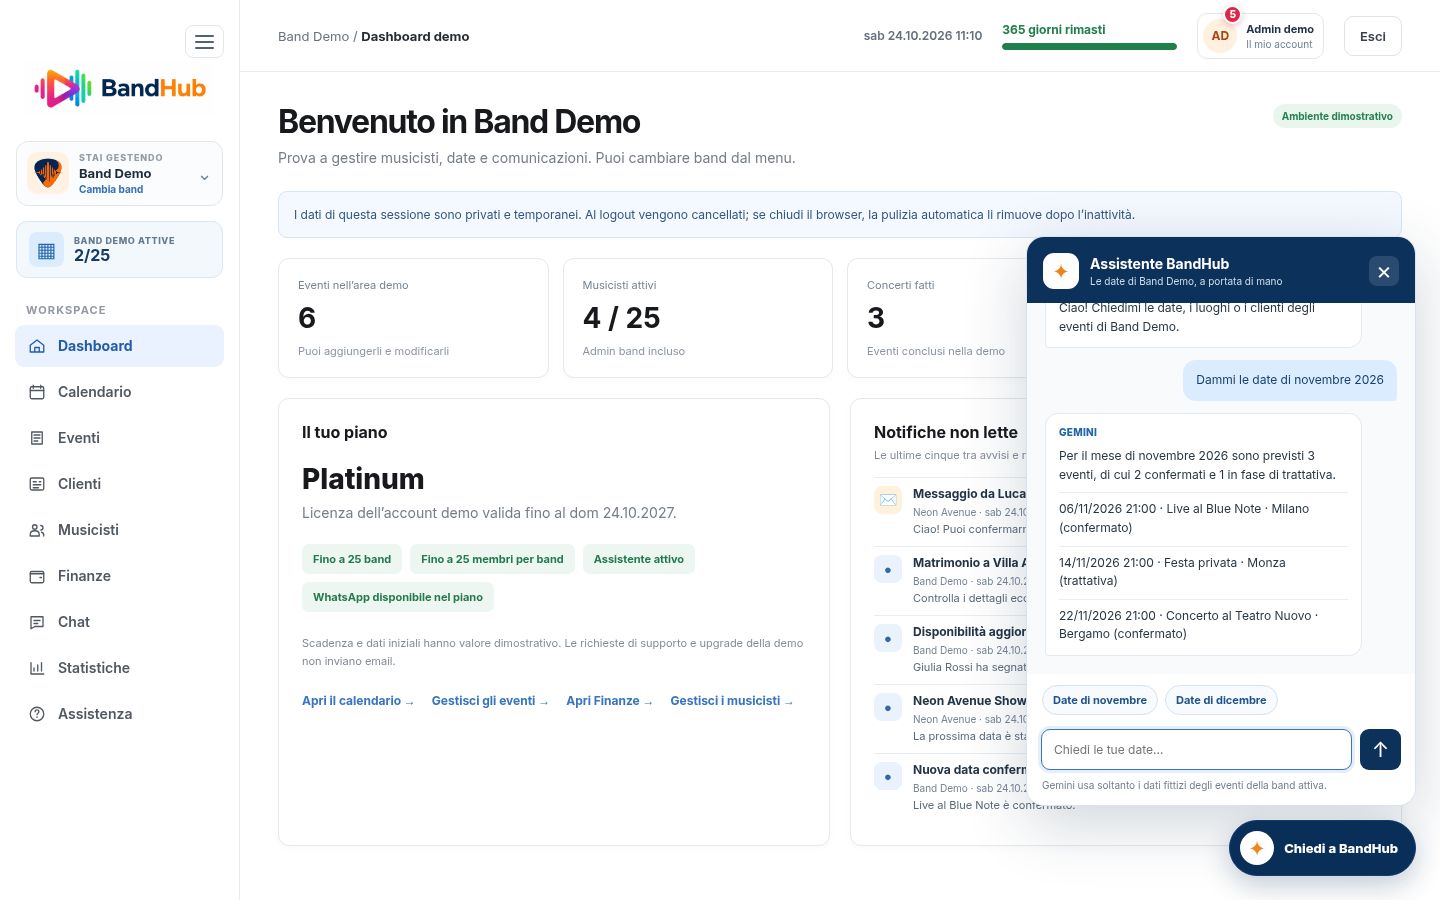This screenshot has width=1440, height=900.
Task: Follow the Gestisci i musicisti link
Action: tap(732, 701)
